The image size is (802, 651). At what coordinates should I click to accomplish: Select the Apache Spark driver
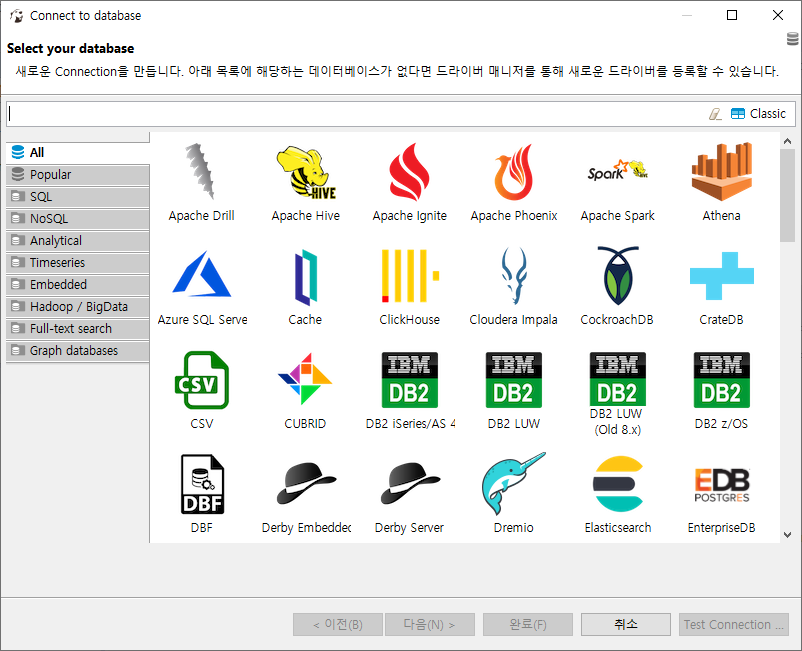pyautogui.click(x=617, y=171)
